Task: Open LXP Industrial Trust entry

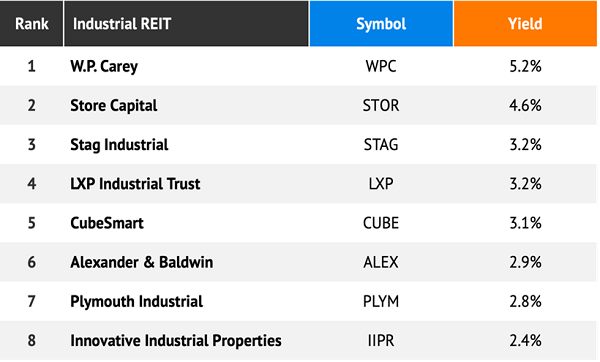Action: coord(135,184)
